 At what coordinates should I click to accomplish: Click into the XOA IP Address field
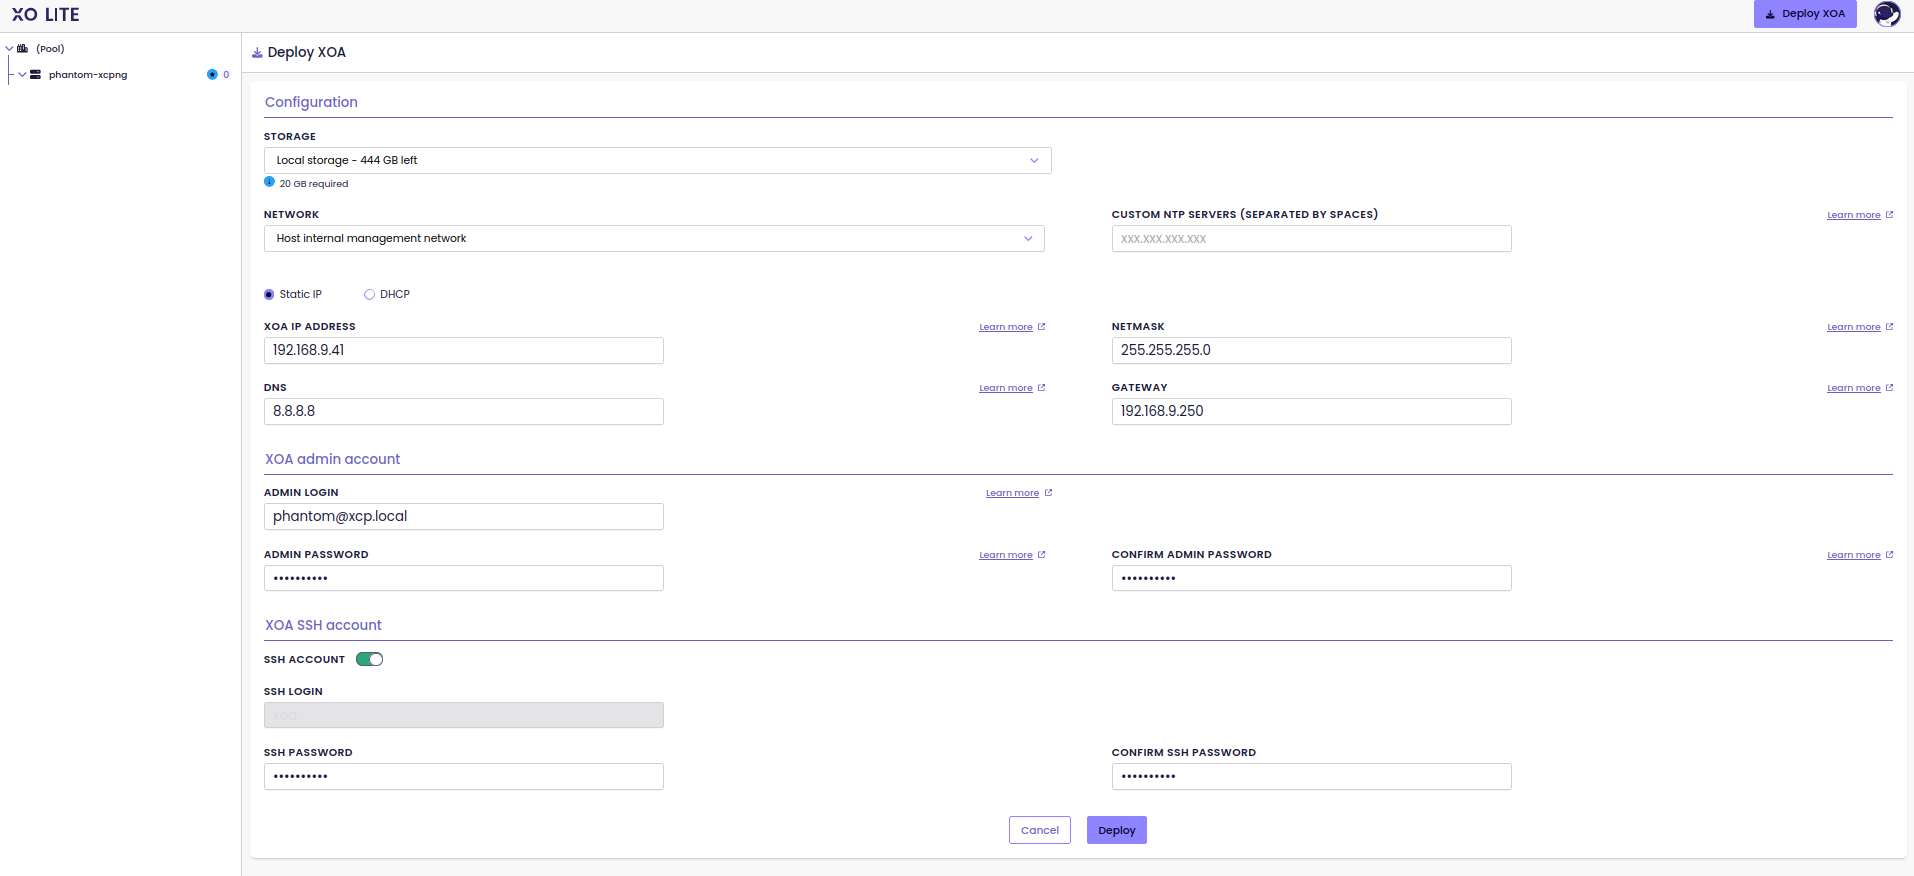tap(463, 351)
